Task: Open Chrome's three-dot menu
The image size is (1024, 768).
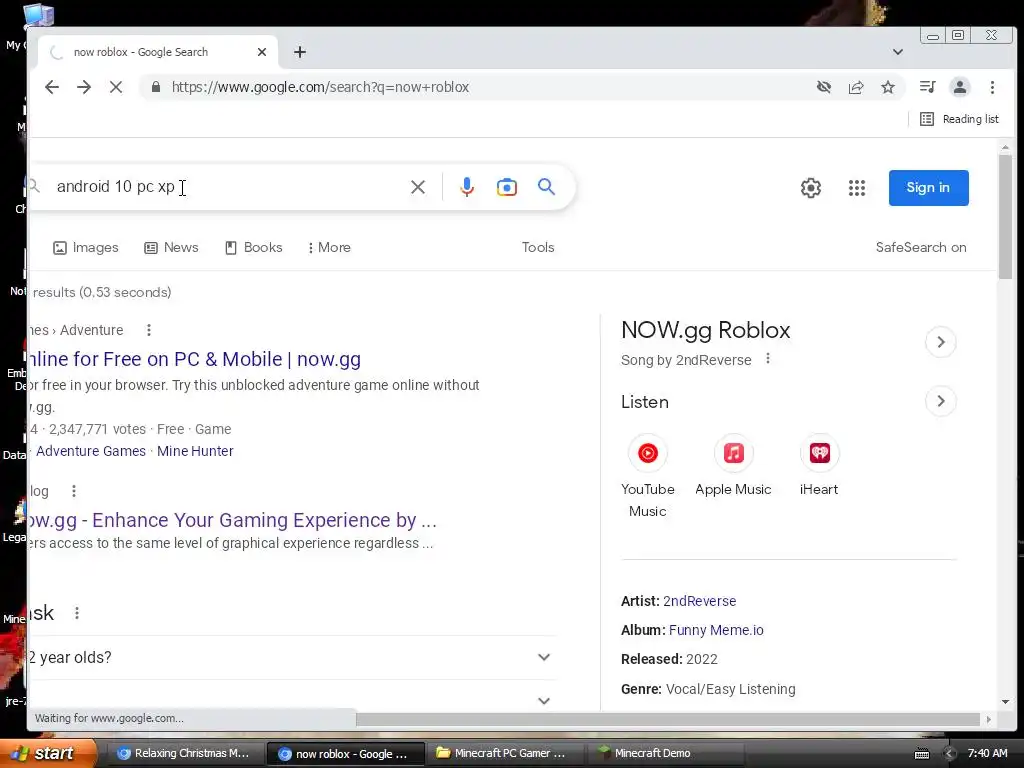Action: pyautogui.click(x=992, y=87)
